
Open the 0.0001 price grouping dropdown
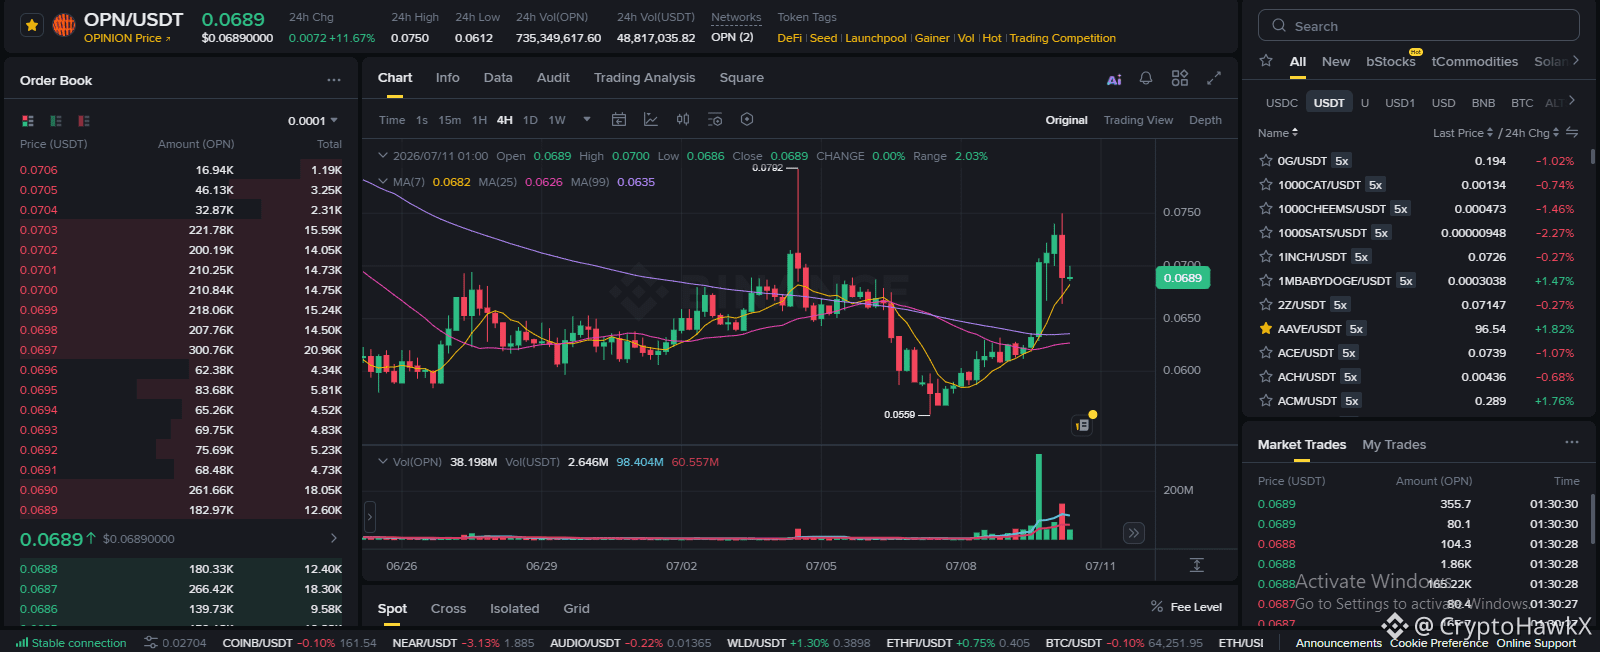click(313, 121)
